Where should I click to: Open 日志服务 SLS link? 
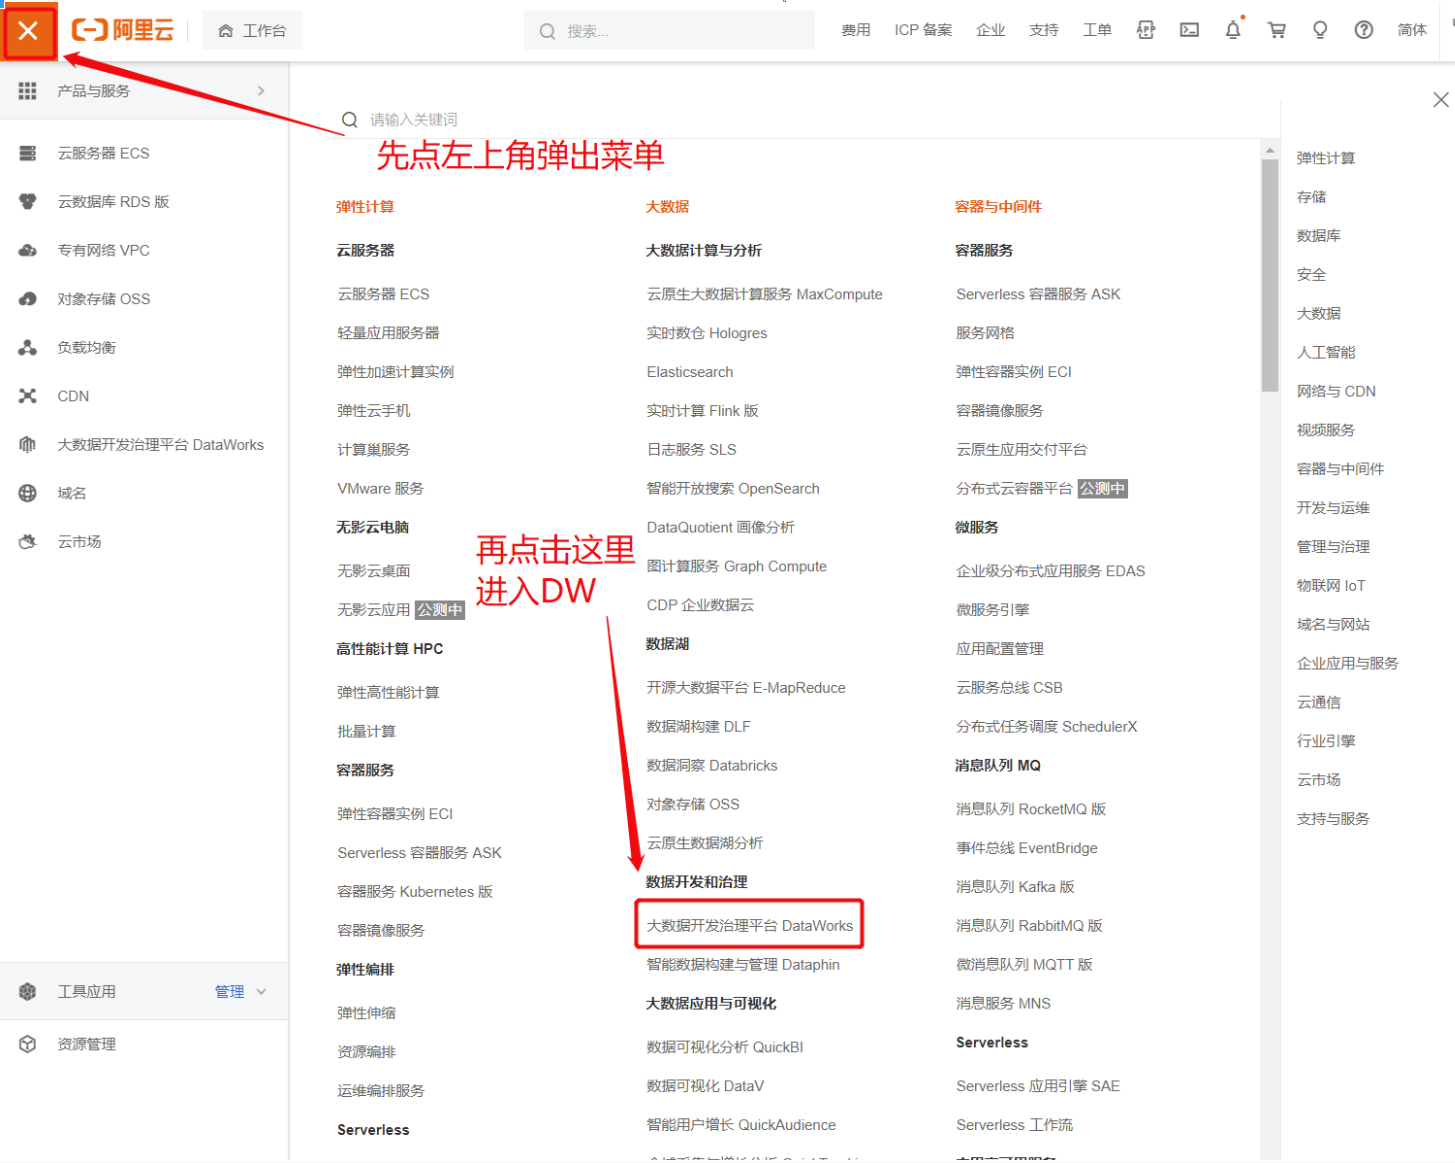(x=692, y=450)
